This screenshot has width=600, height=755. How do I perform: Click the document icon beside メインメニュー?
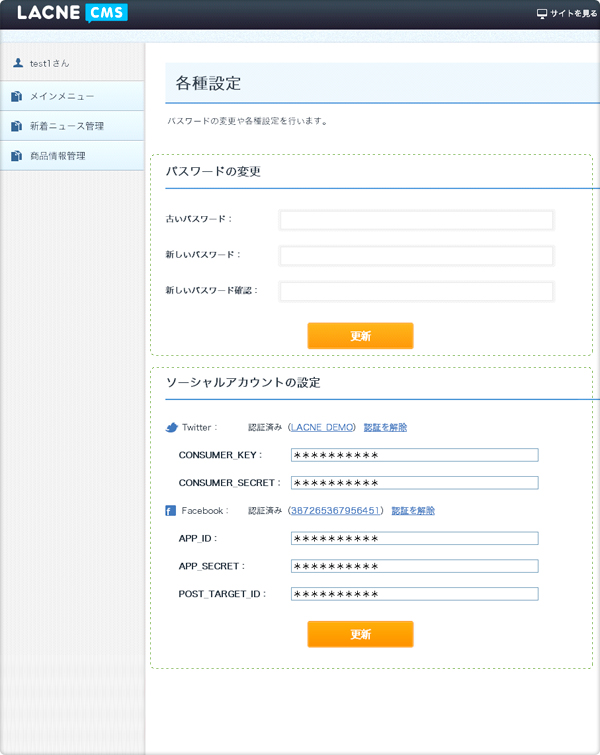(x=16, y=96)
